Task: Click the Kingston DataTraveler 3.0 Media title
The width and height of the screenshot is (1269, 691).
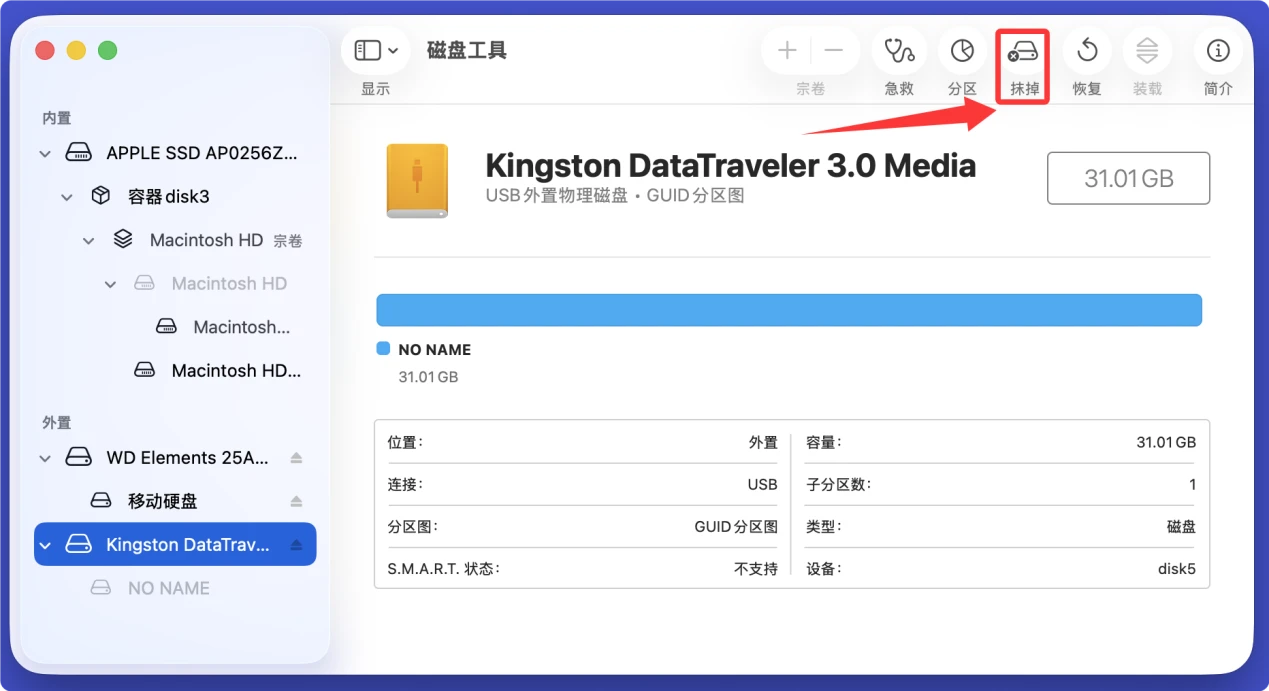Action: click(x=730, y=164)
